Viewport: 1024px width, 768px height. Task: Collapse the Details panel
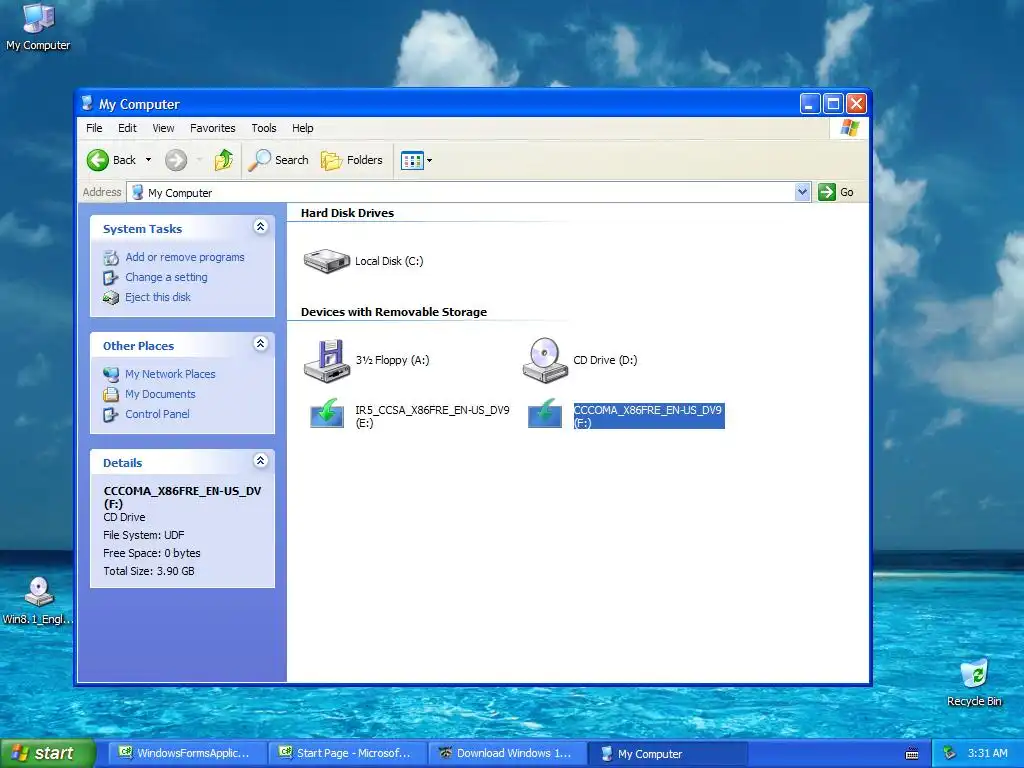coord(261,460)
